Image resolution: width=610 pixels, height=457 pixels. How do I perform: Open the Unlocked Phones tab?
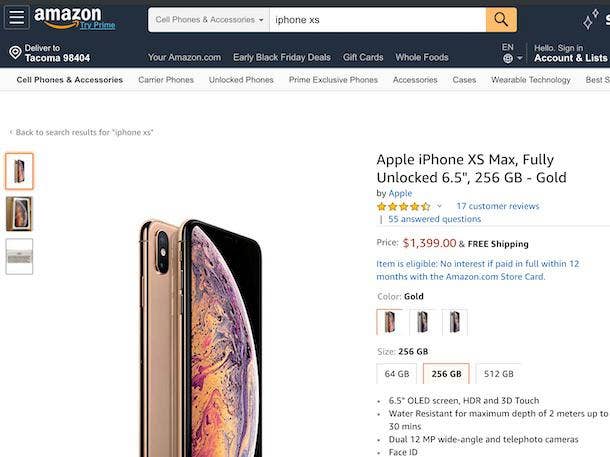pos(241,80)
